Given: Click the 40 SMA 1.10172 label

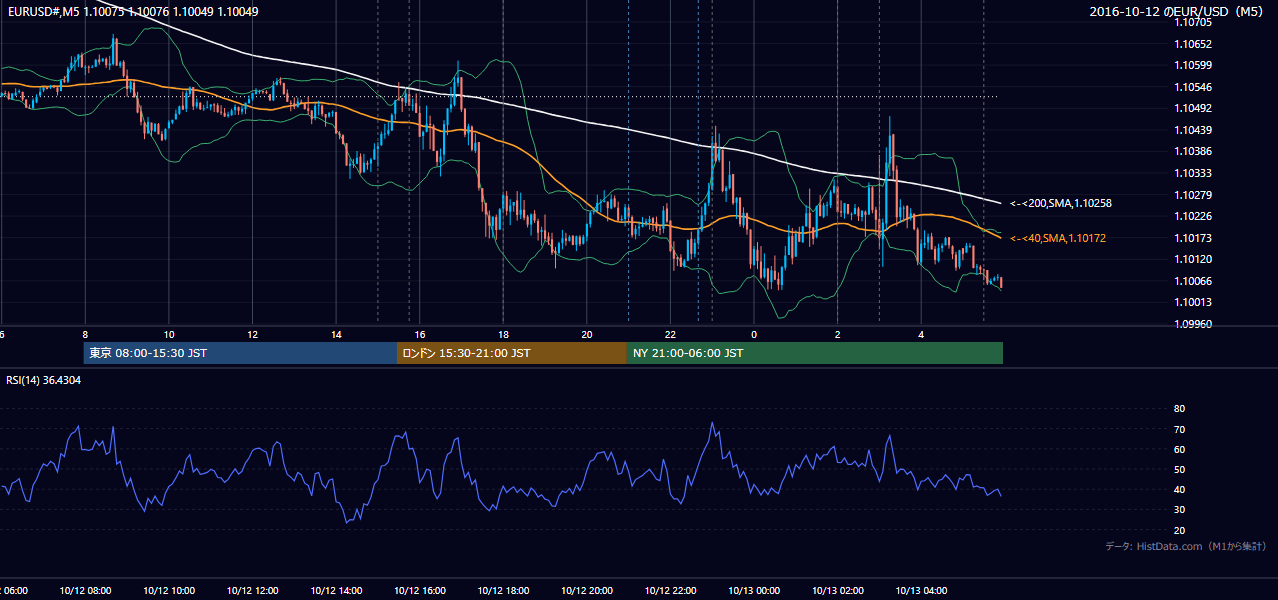Looking at the screenshot, I should [1058, 238].
